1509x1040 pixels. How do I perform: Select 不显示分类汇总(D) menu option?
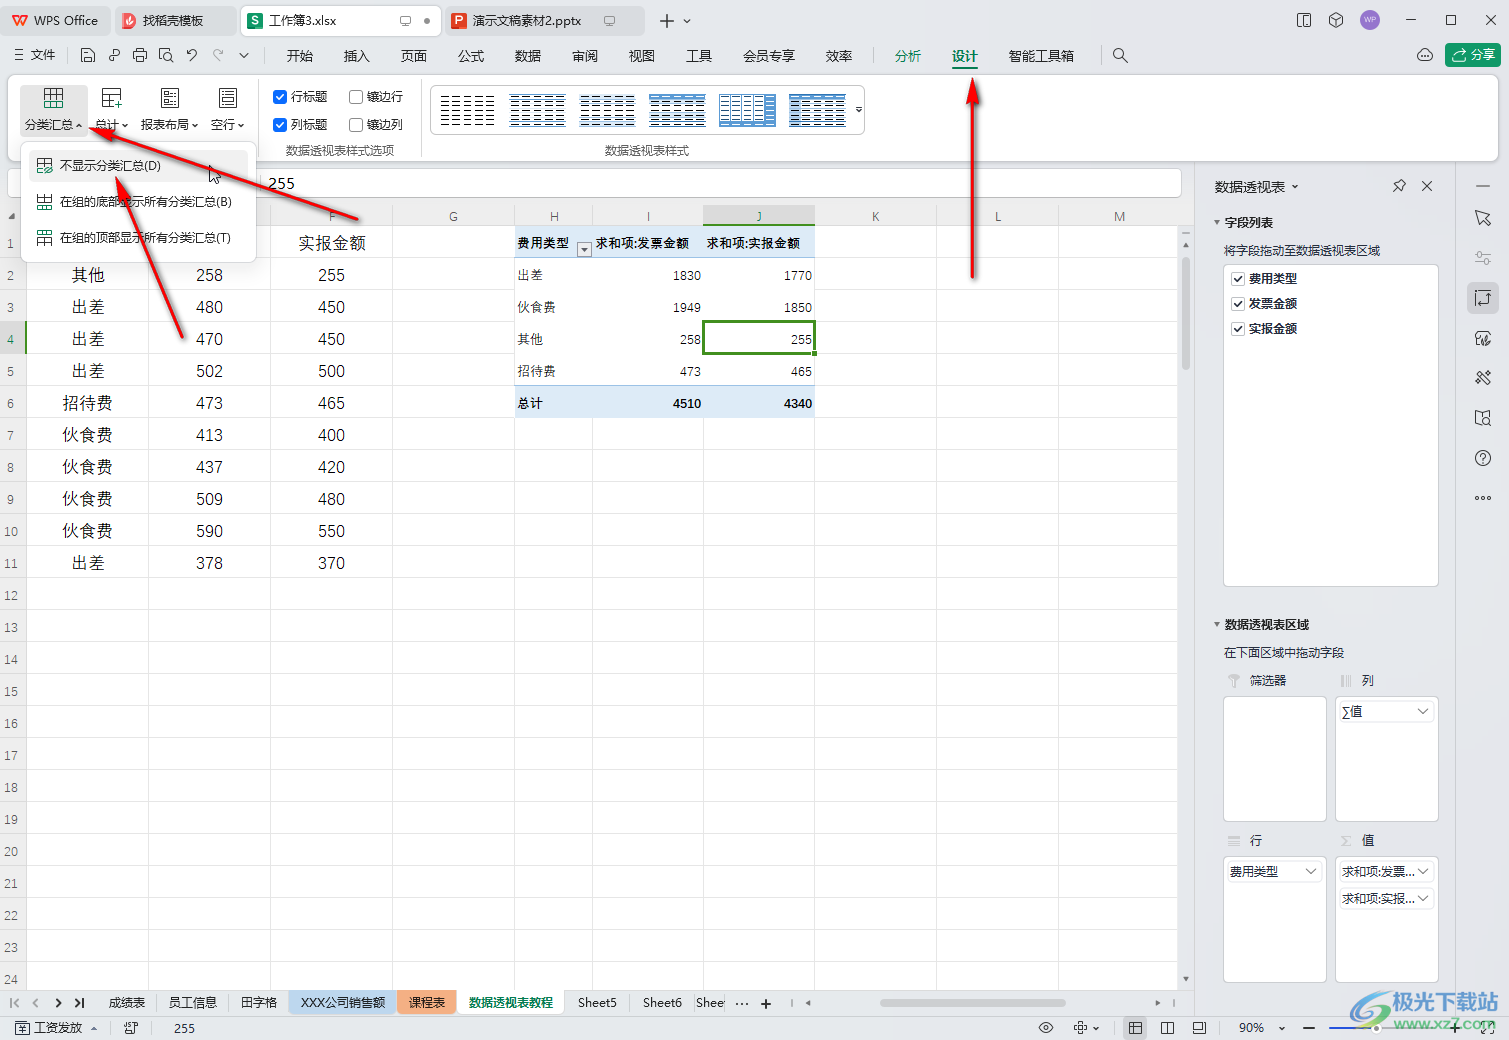(x=138, y=166)
